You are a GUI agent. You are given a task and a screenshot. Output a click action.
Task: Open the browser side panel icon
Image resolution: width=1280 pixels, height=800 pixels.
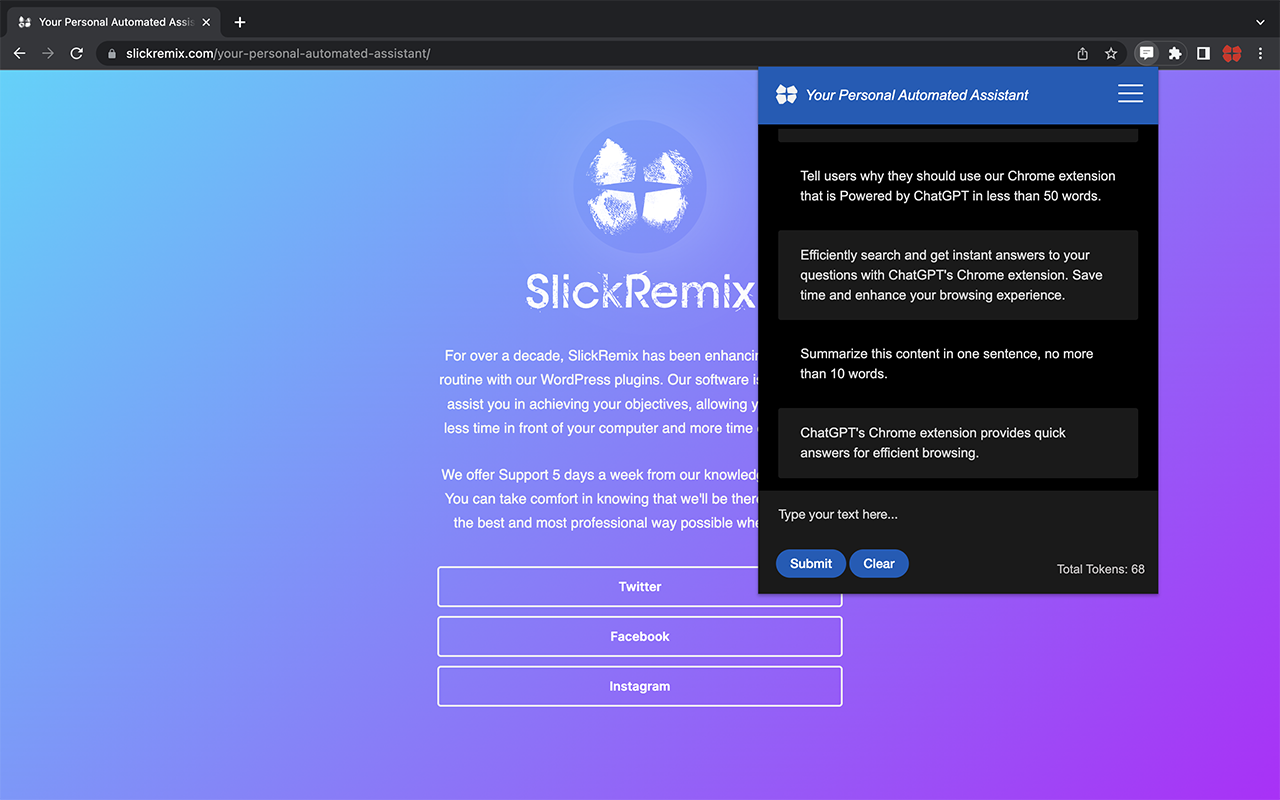coord(1203,54)
